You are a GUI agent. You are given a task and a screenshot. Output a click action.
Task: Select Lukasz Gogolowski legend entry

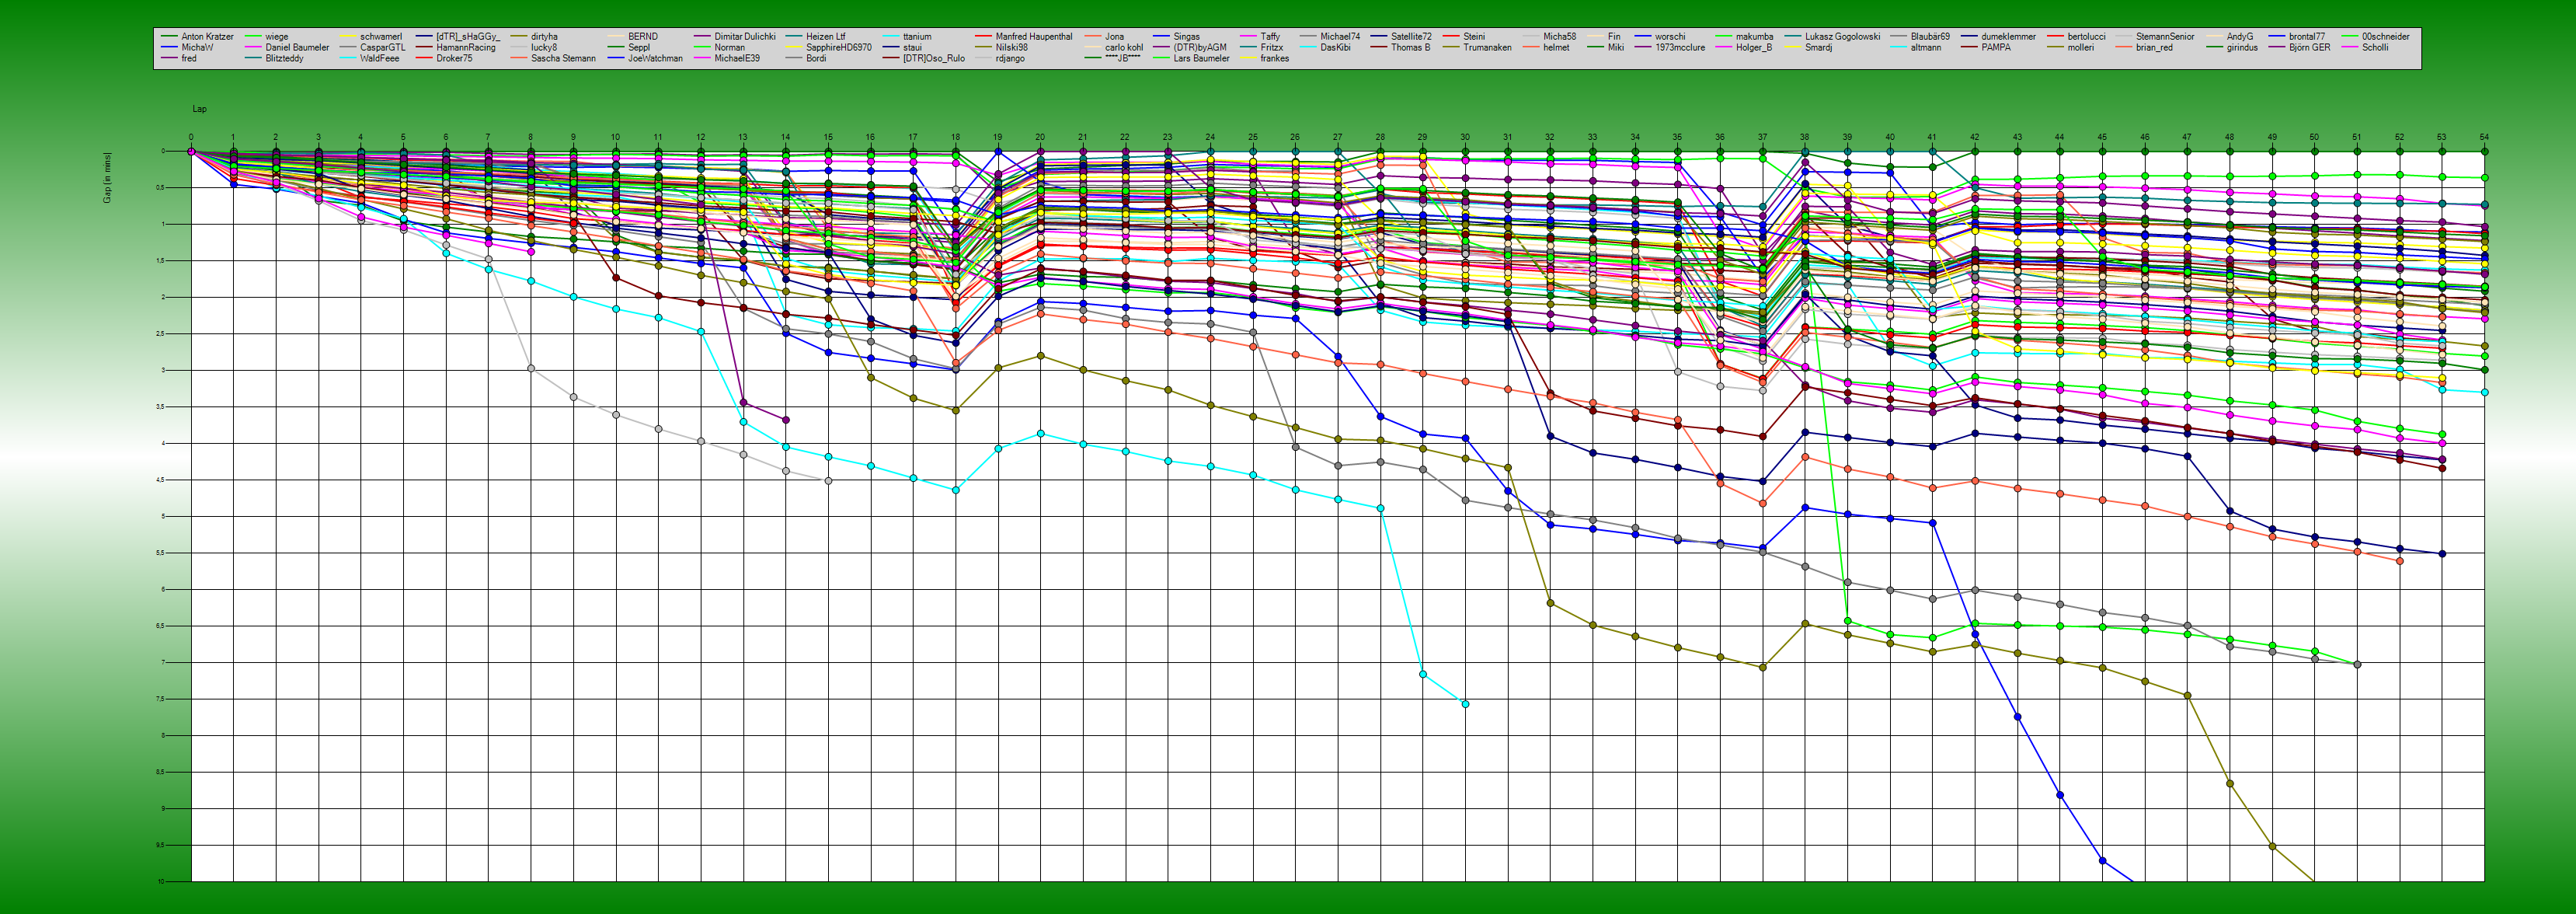point(1842,37)
